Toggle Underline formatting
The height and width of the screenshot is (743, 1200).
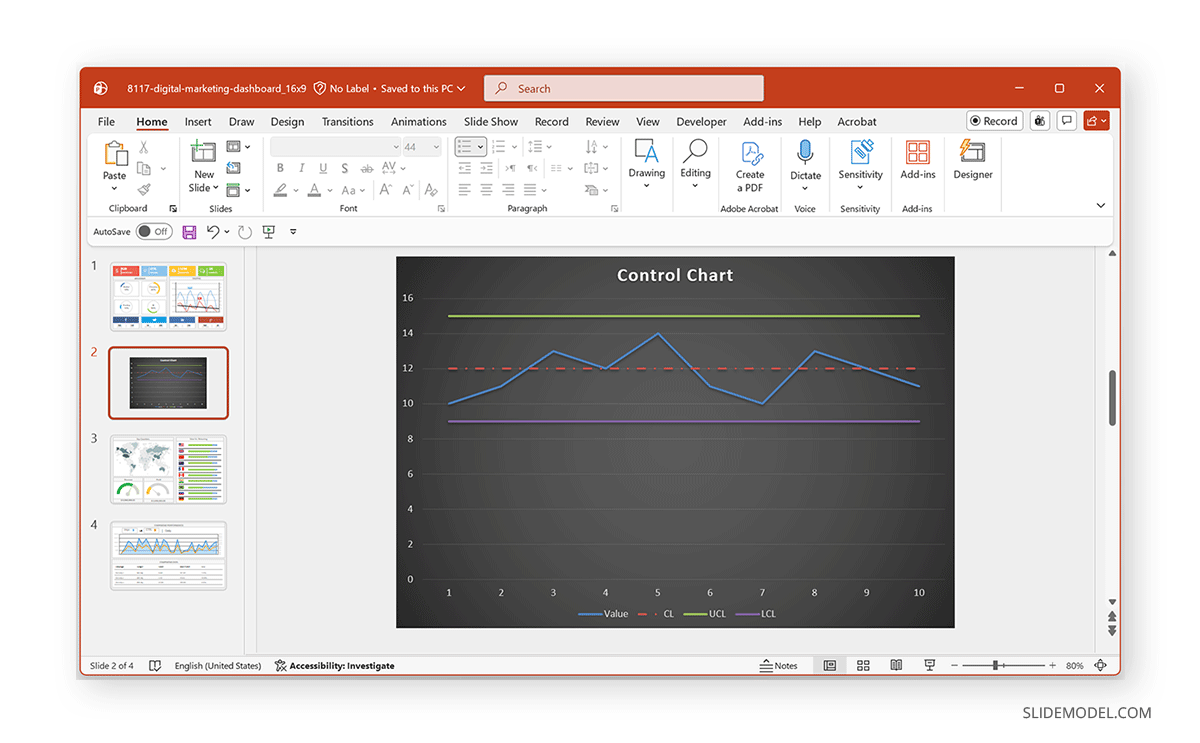tap(323, 168)
